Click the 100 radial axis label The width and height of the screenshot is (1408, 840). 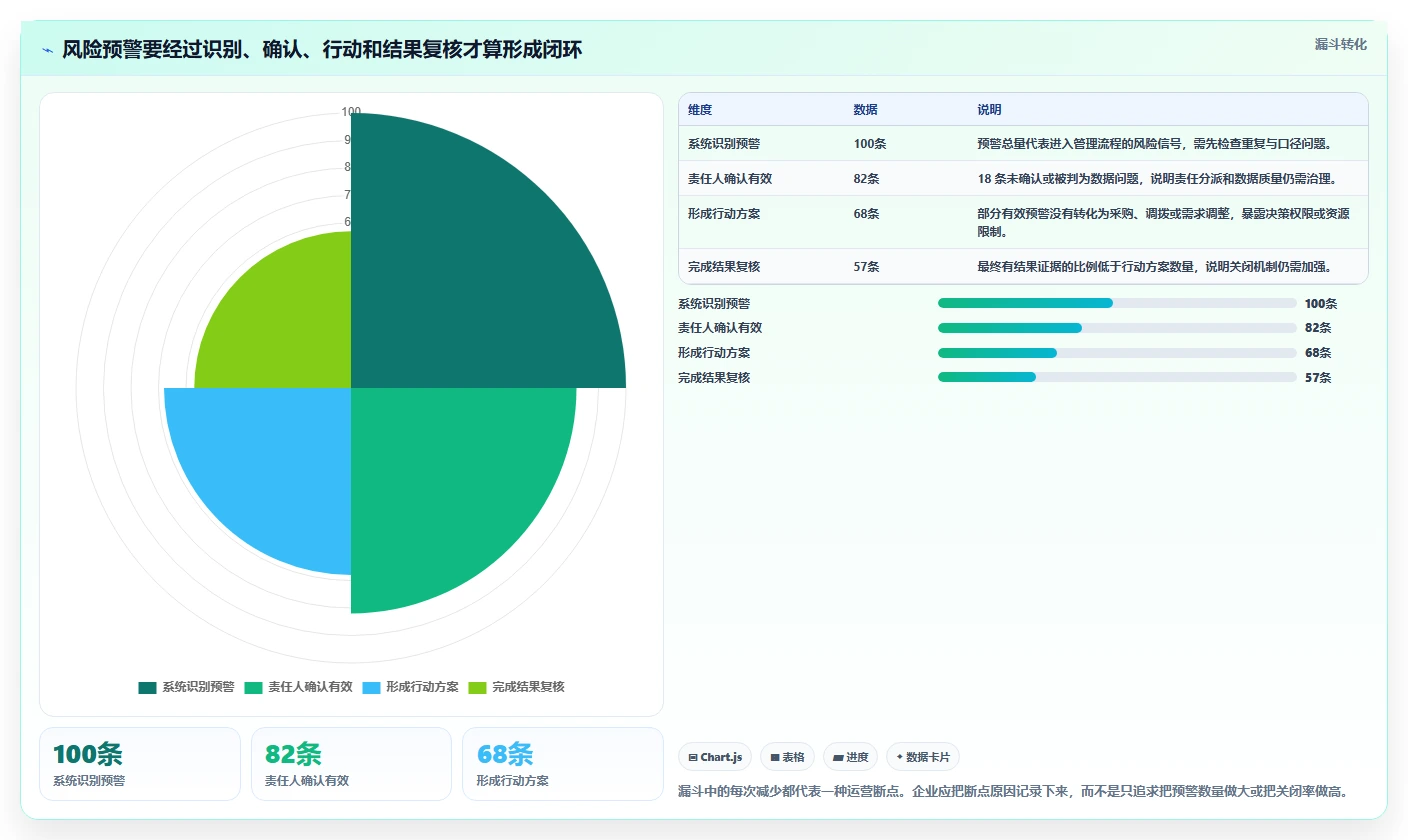351,112
